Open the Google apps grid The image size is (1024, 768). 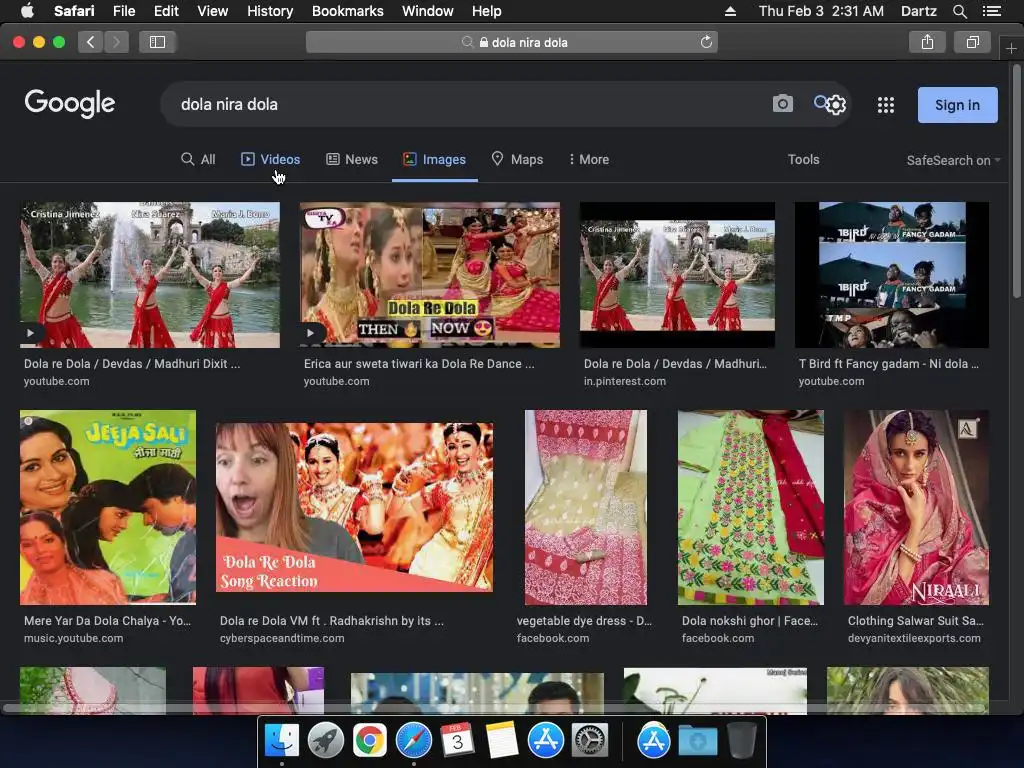pos(886,105)
